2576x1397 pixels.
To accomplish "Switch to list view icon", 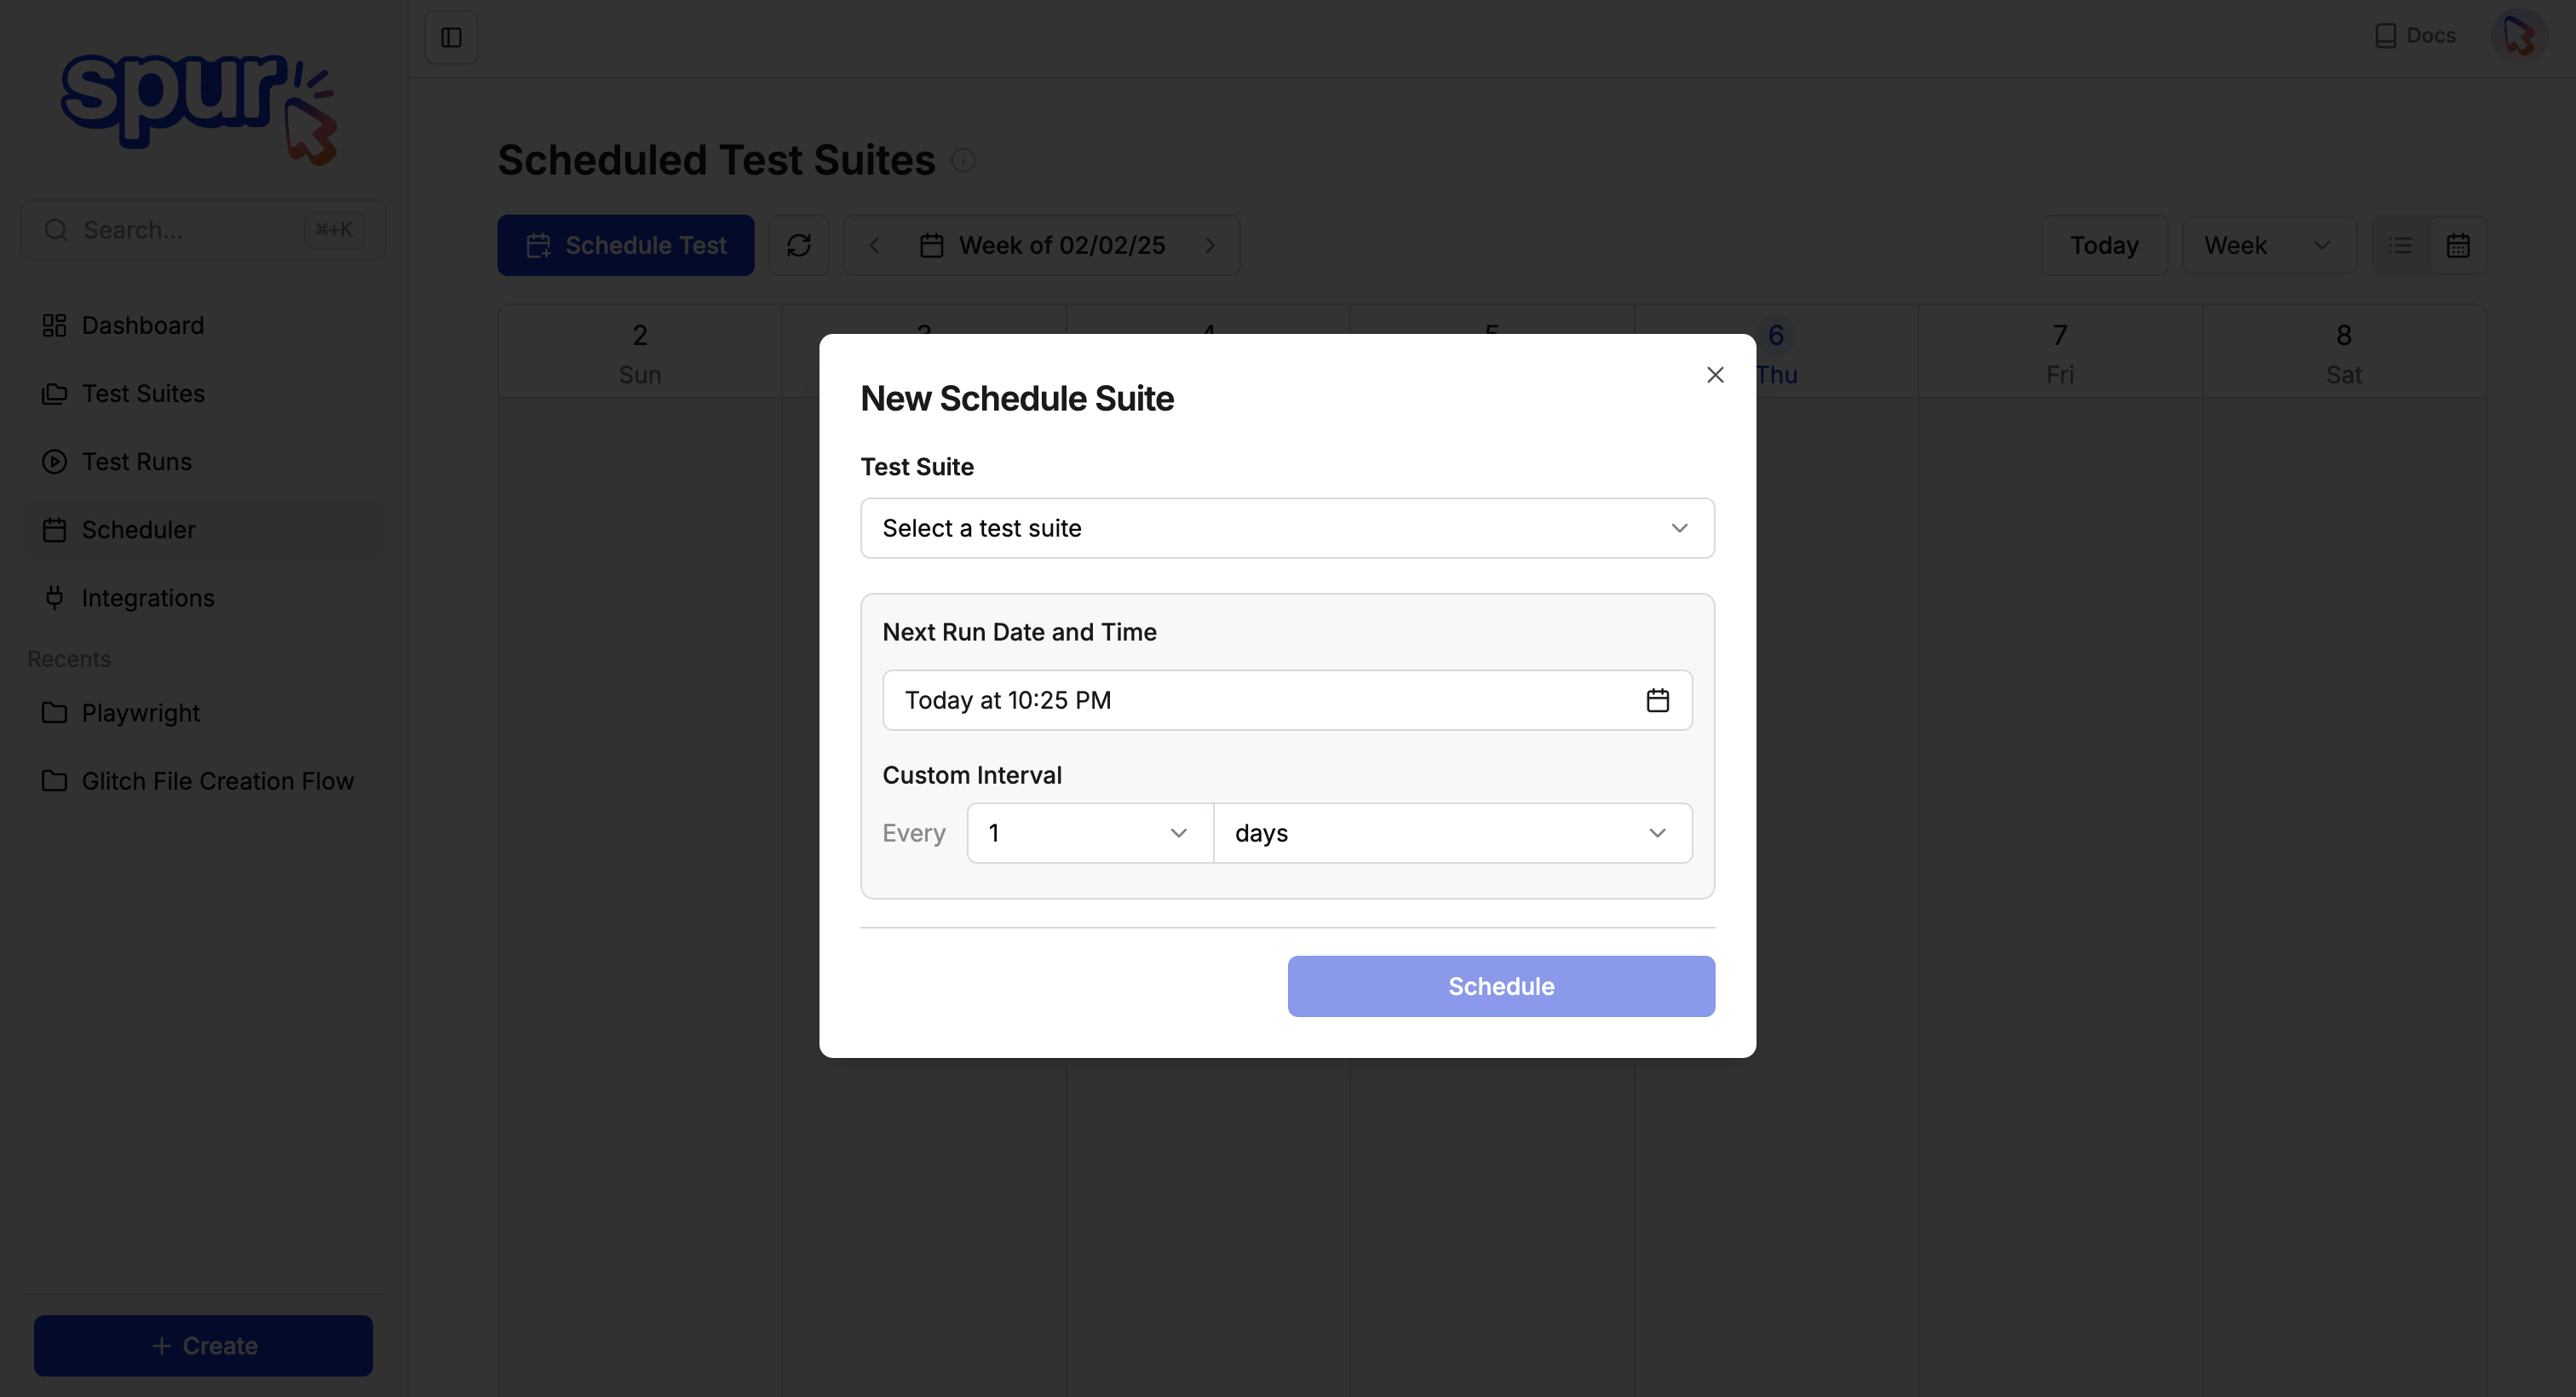I will click(x=2400, y=245).
